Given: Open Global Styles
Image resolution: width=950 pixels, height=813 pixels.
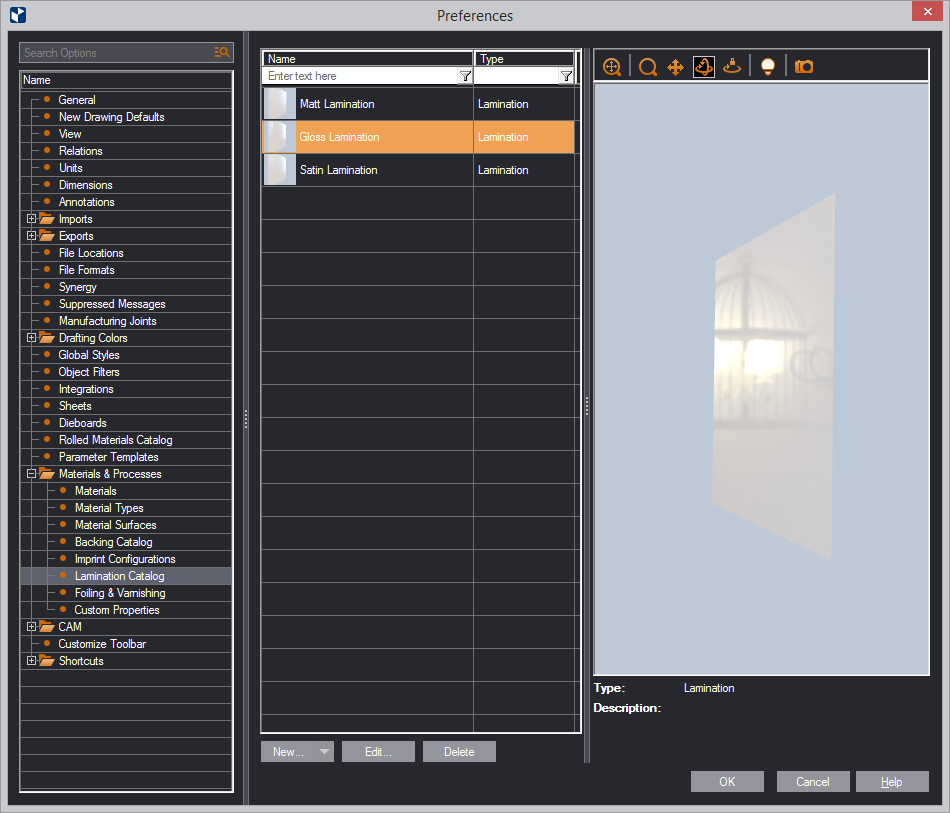Looking at the screenshot, I should (89, 354).
